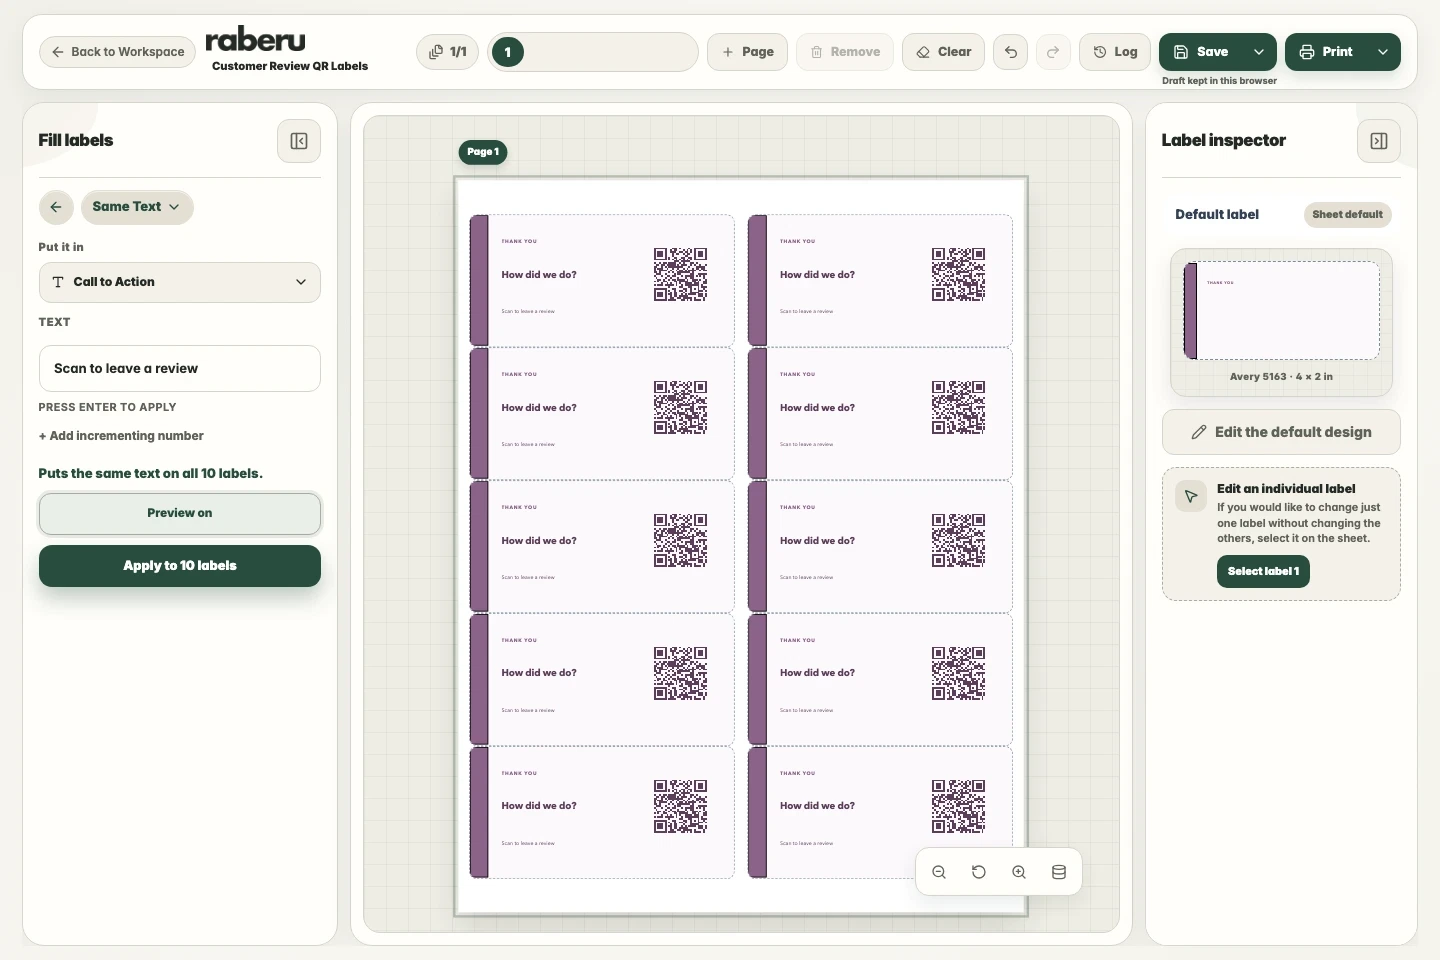This screenshot has width=1440, height=960.
Task: Zoom out the canvas
Action: (939, 872)
